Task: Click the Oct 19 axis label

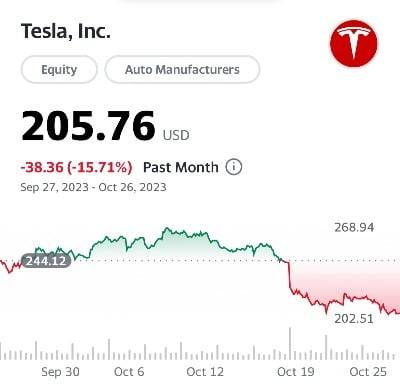Action: (296, 372)
